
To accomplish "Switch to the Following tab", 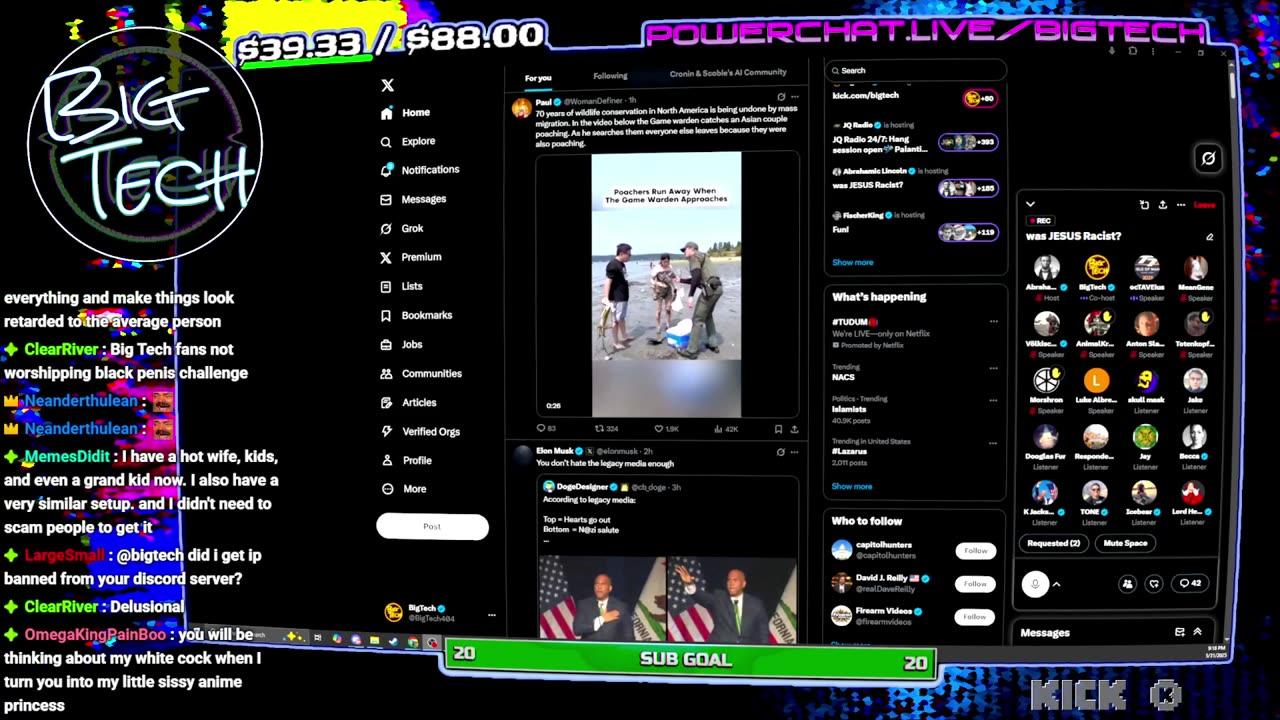I will pos(610,75).
